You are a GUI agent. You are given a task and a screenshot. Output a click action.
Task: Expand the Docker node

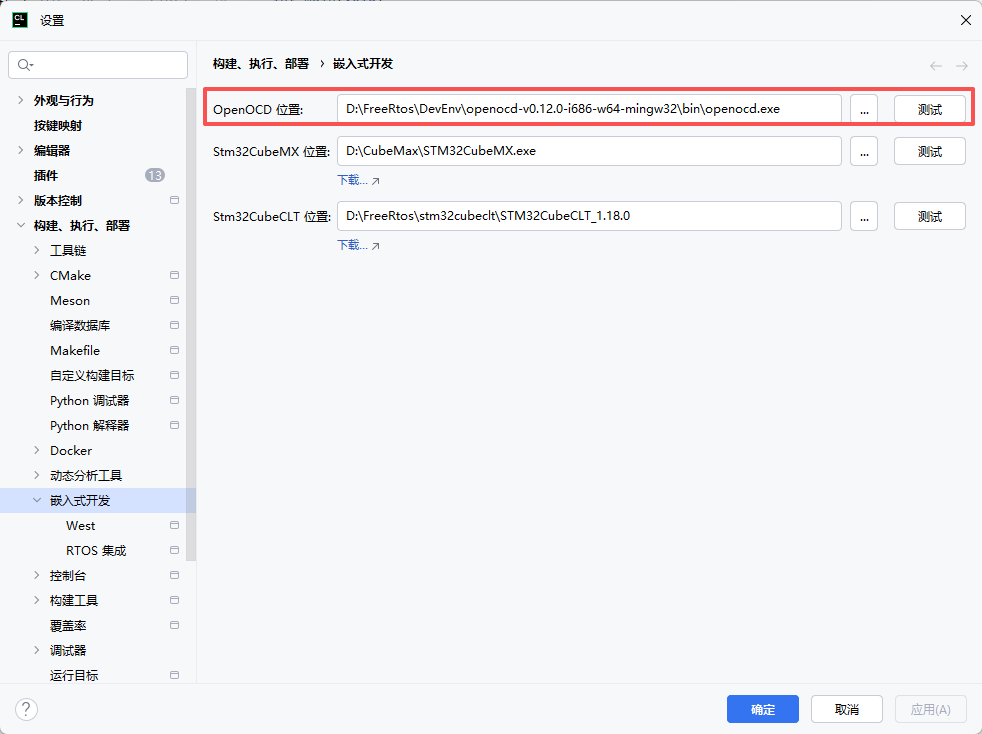tap(36, 451)
